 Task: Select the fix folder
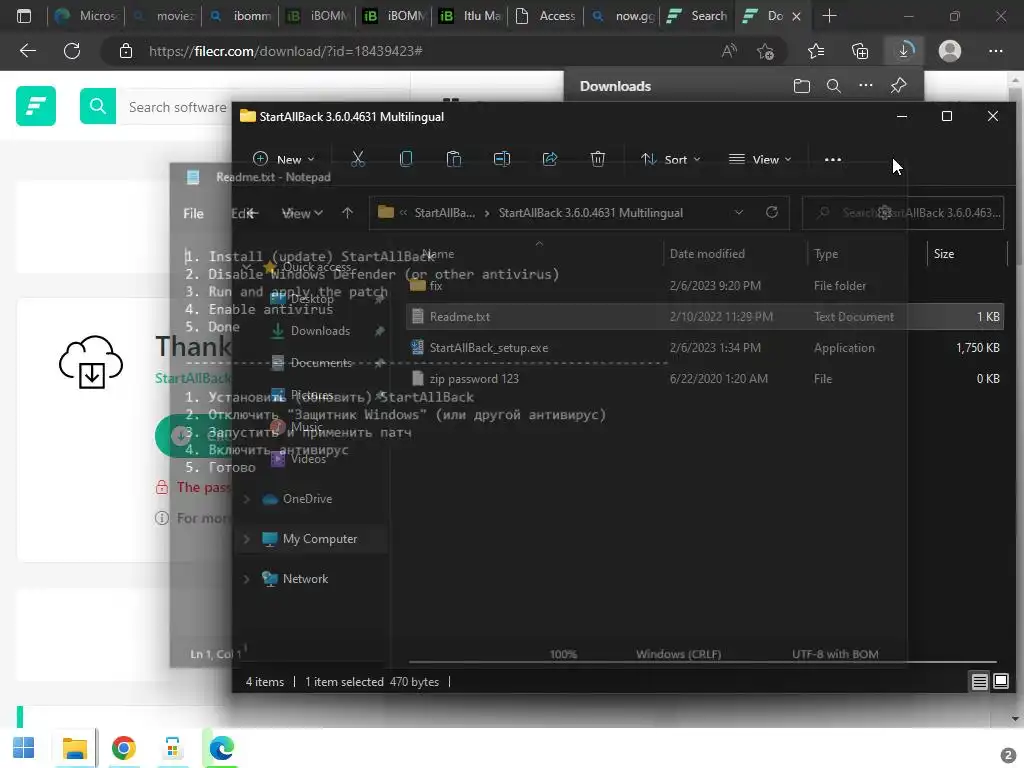pos(705,285)
